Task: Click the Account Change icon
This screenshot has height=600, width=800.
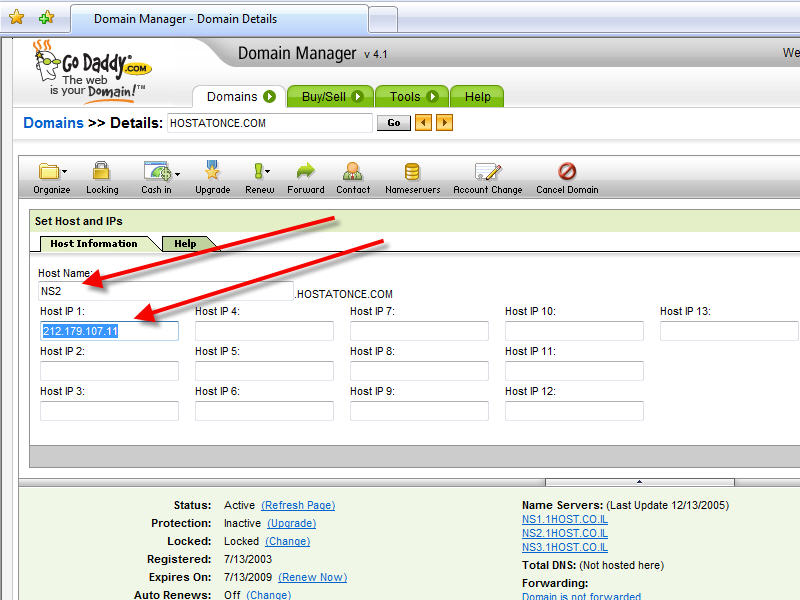Action: [487, 172]
